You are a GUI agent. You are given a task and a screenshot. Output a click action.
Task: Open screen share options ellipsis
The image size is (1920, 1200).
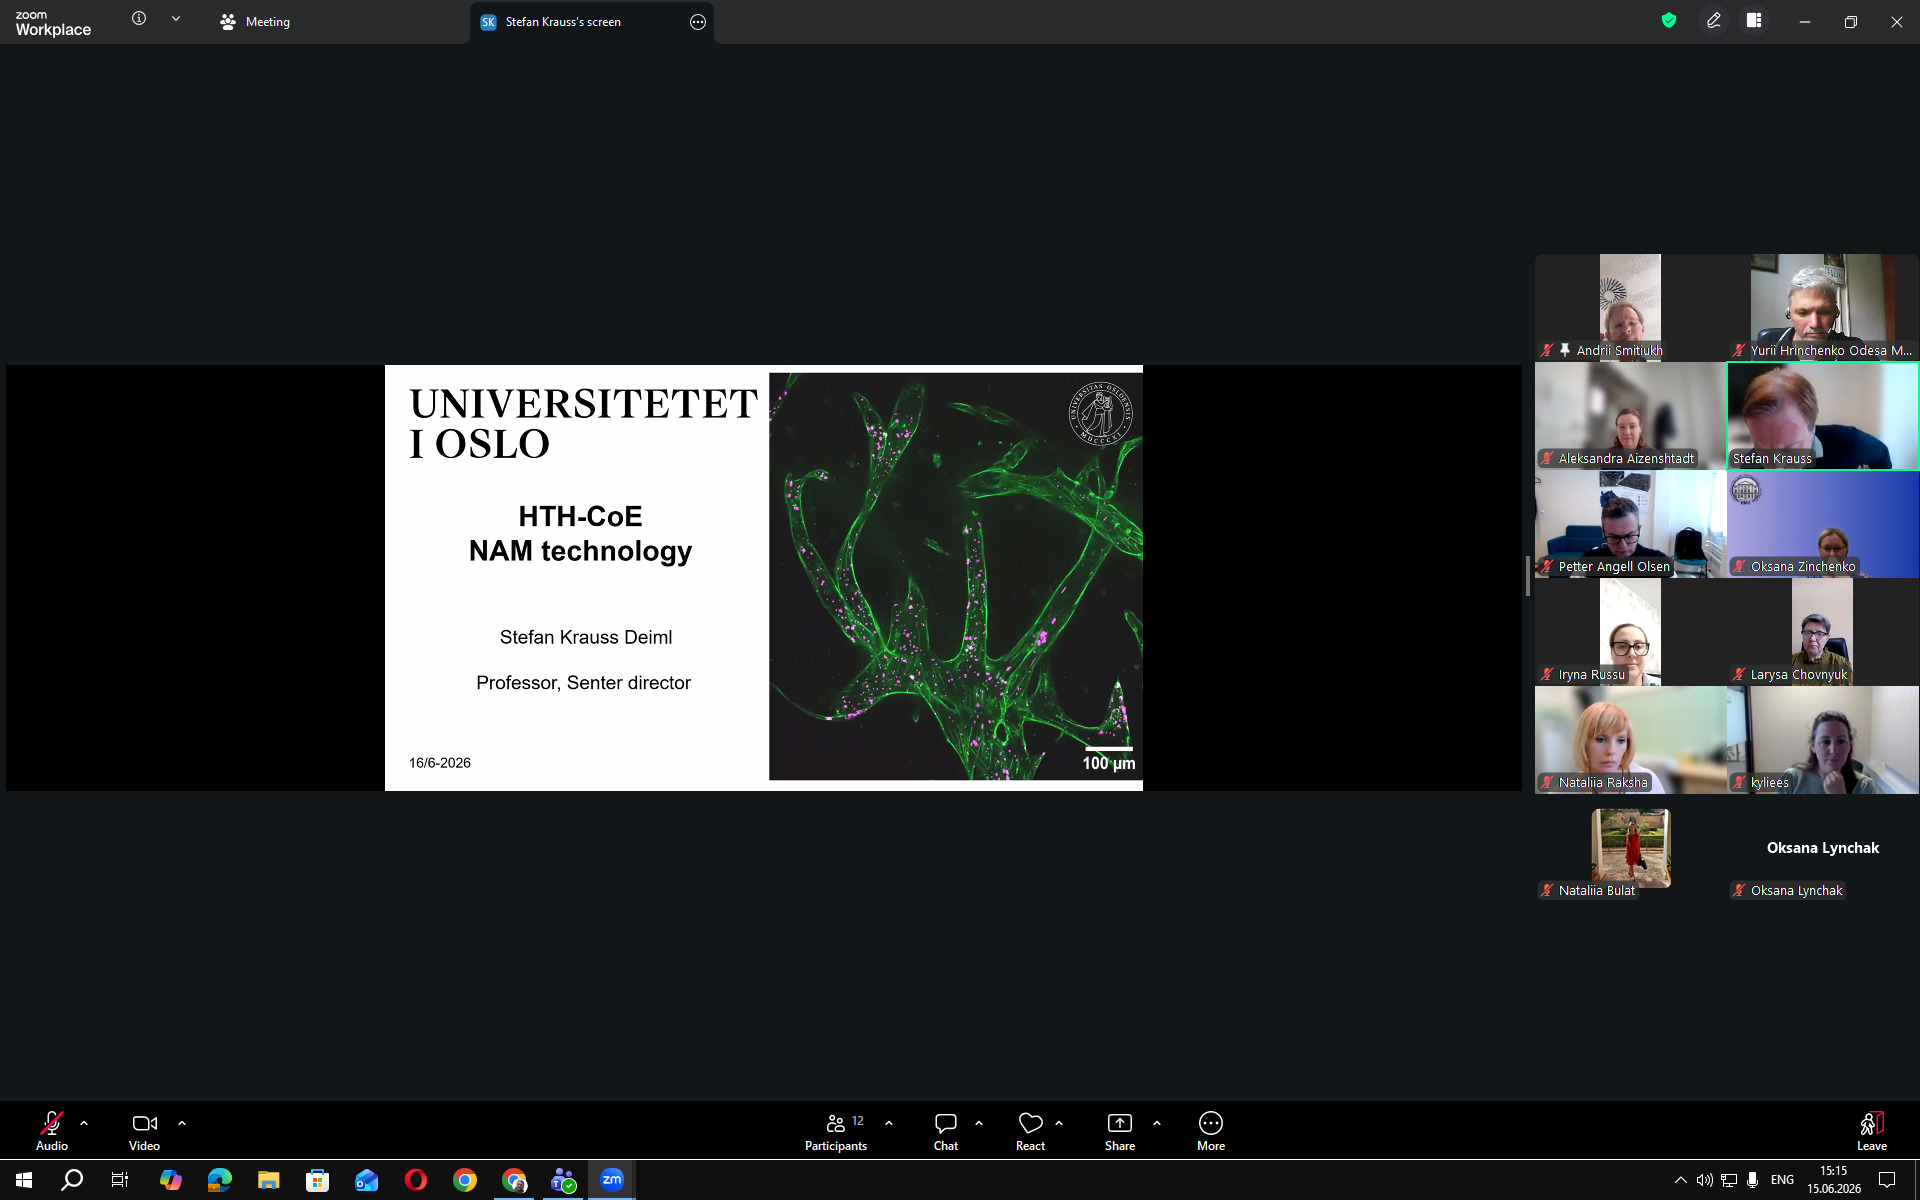tap(698, 22)
